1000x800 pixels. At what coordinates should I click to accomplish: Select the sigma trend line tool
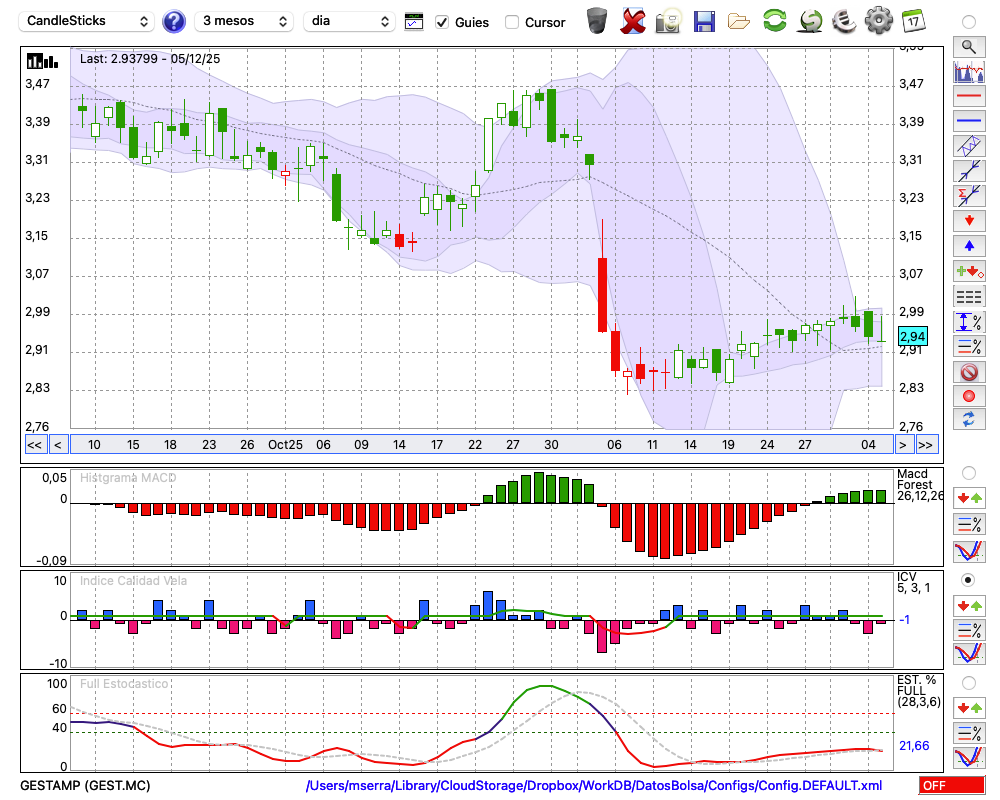click(x=969, y=196)
